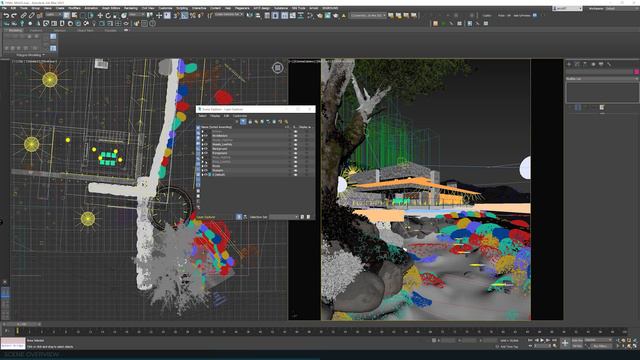
Task: Select the Unlink Selection tool
Action: (31, 16)
